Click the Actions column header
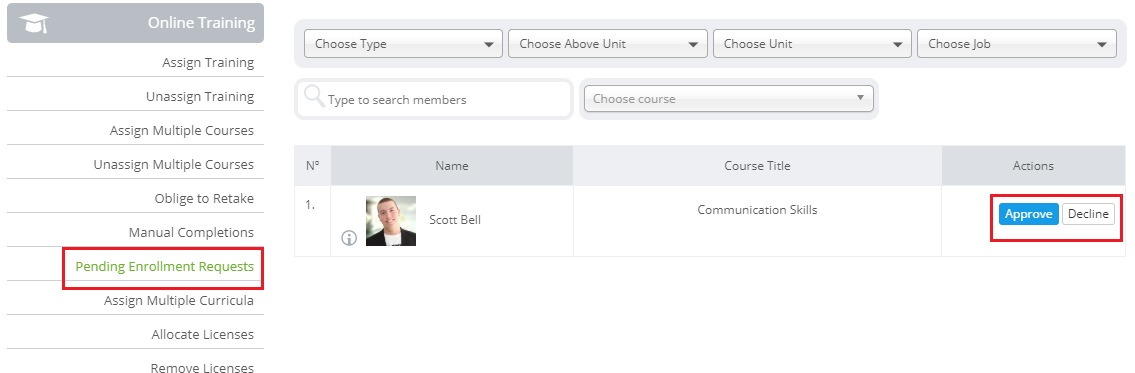The image size is (1135, 373). click(x=1033, y=166)
